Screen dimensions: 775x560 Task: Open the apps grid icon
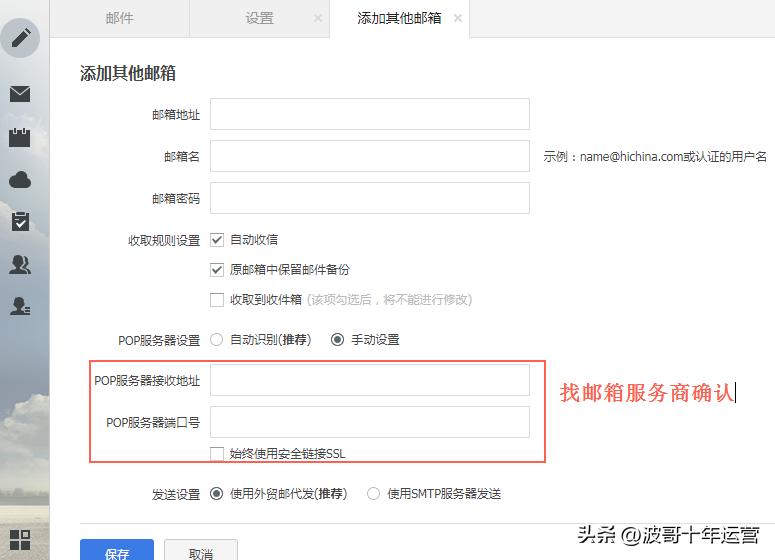tap(20, 540)
